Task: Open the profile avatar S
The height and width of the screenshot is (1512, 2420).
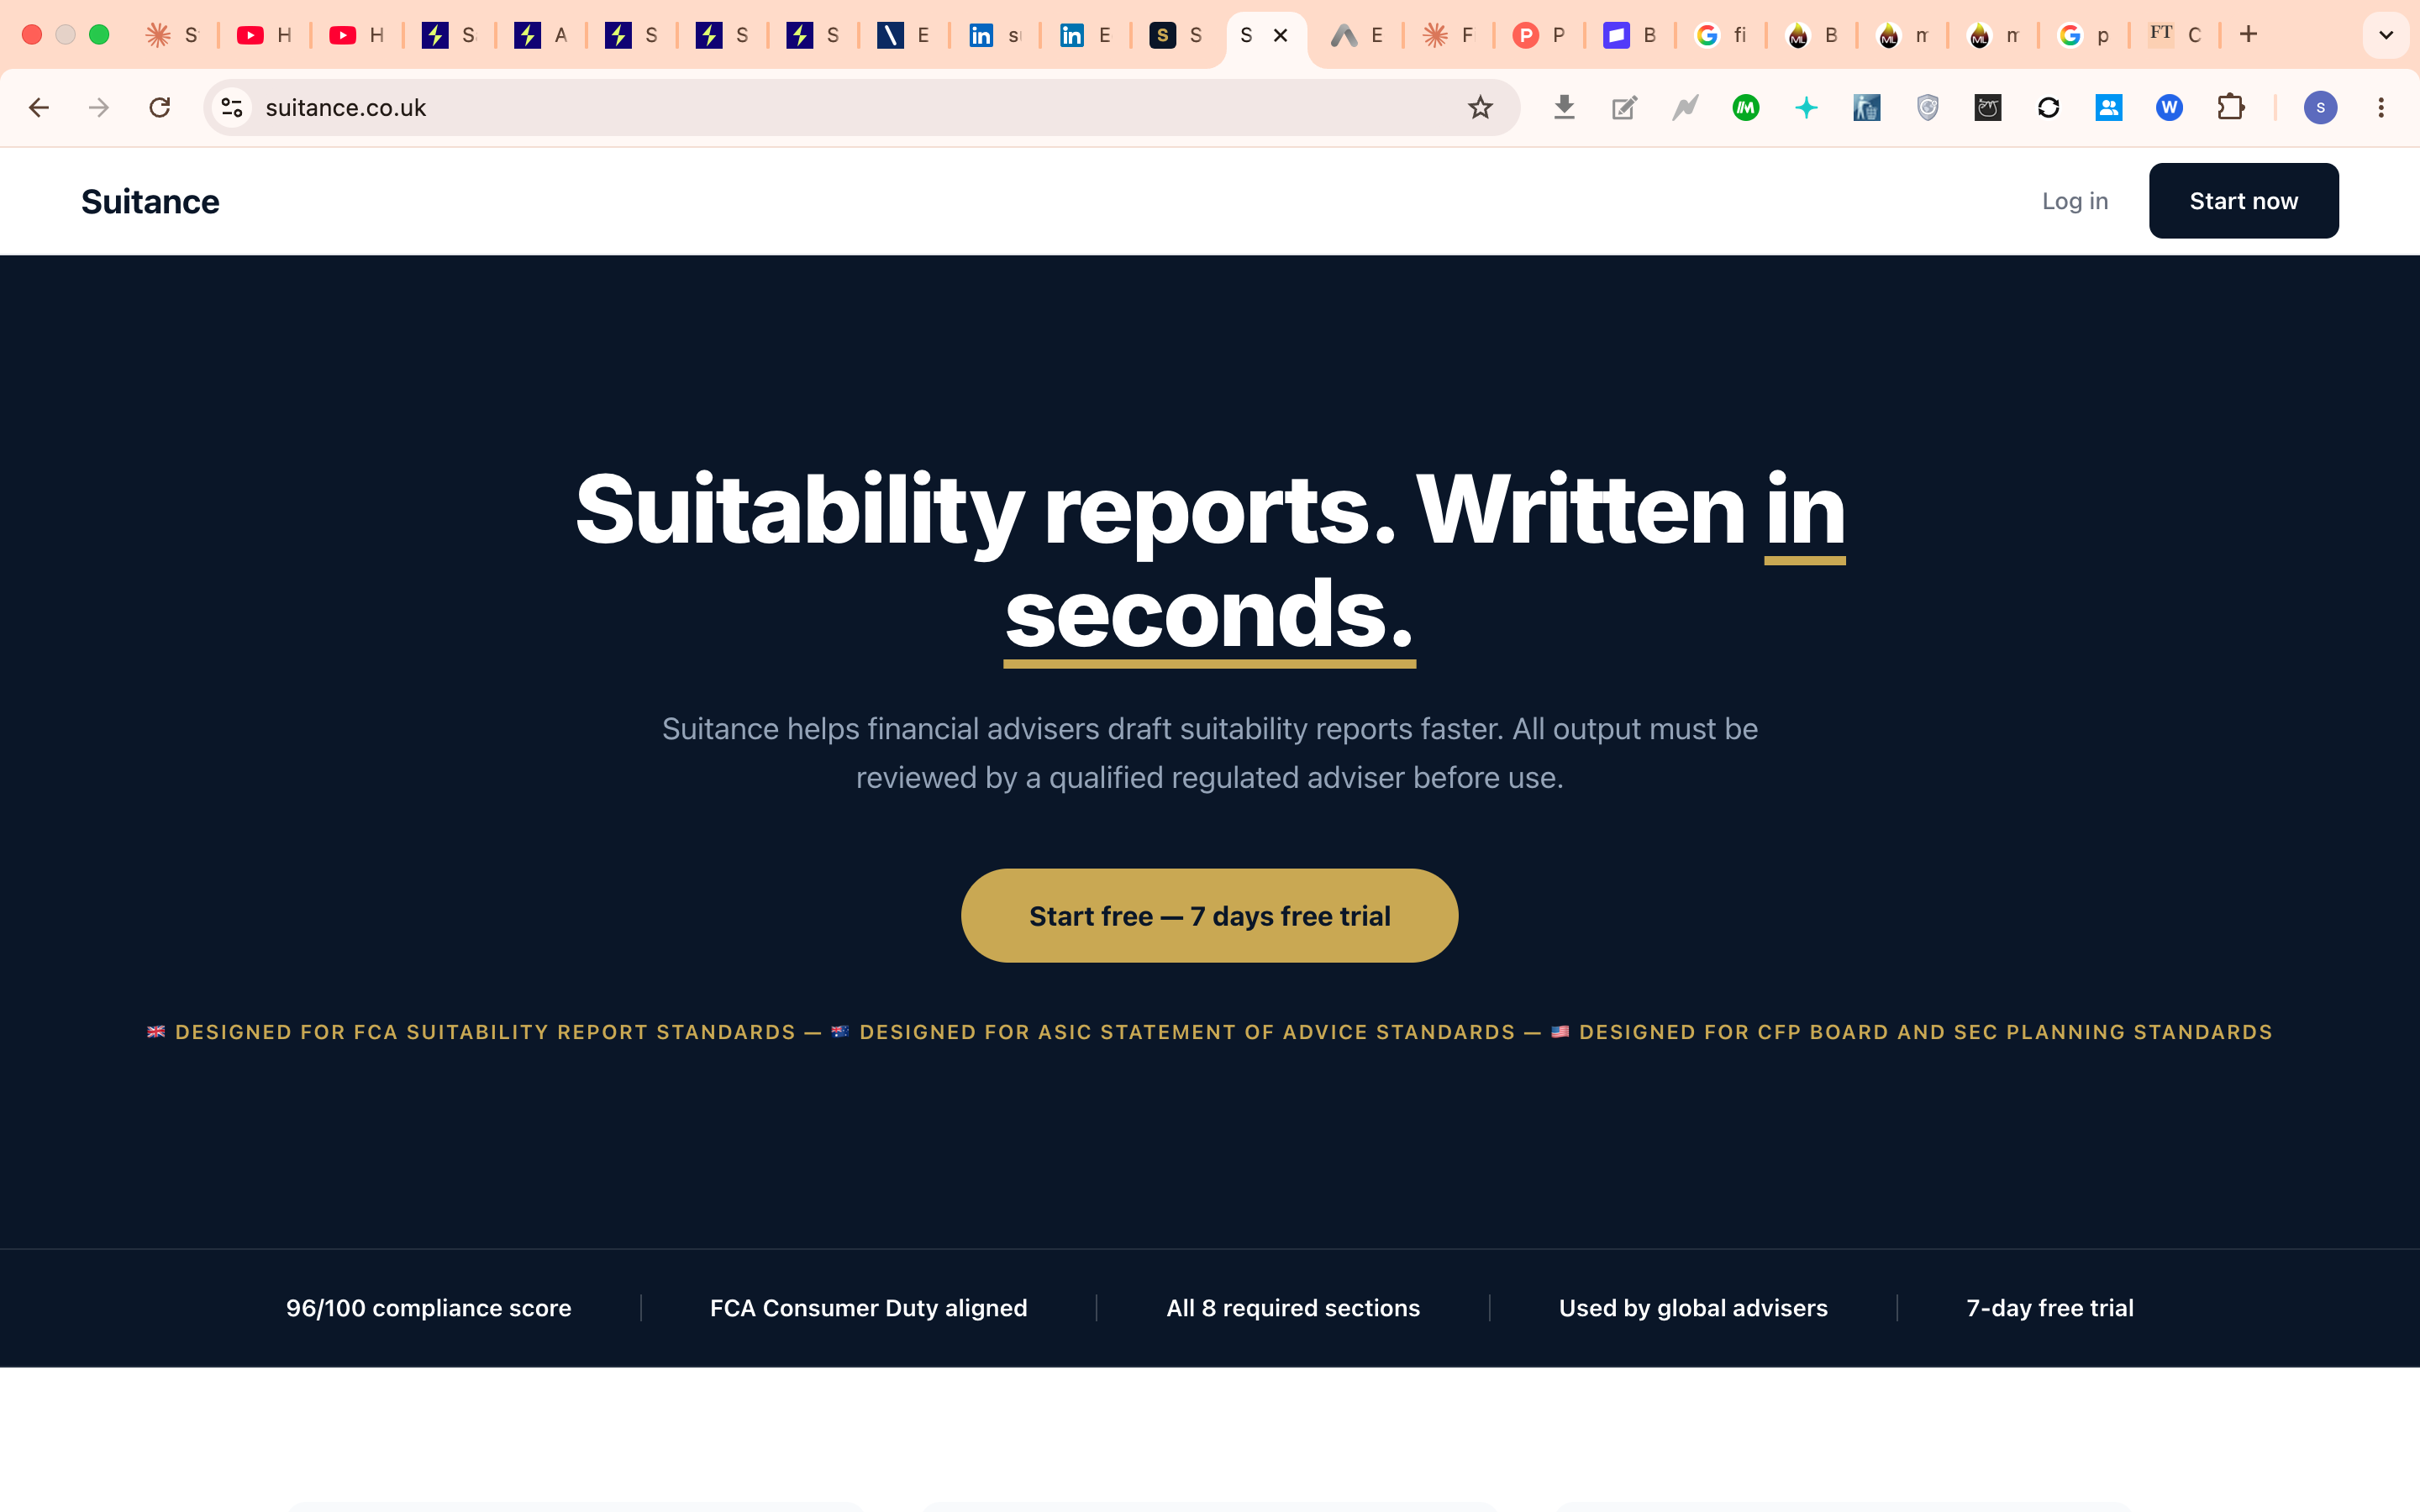Action: tap(2320, 107)
